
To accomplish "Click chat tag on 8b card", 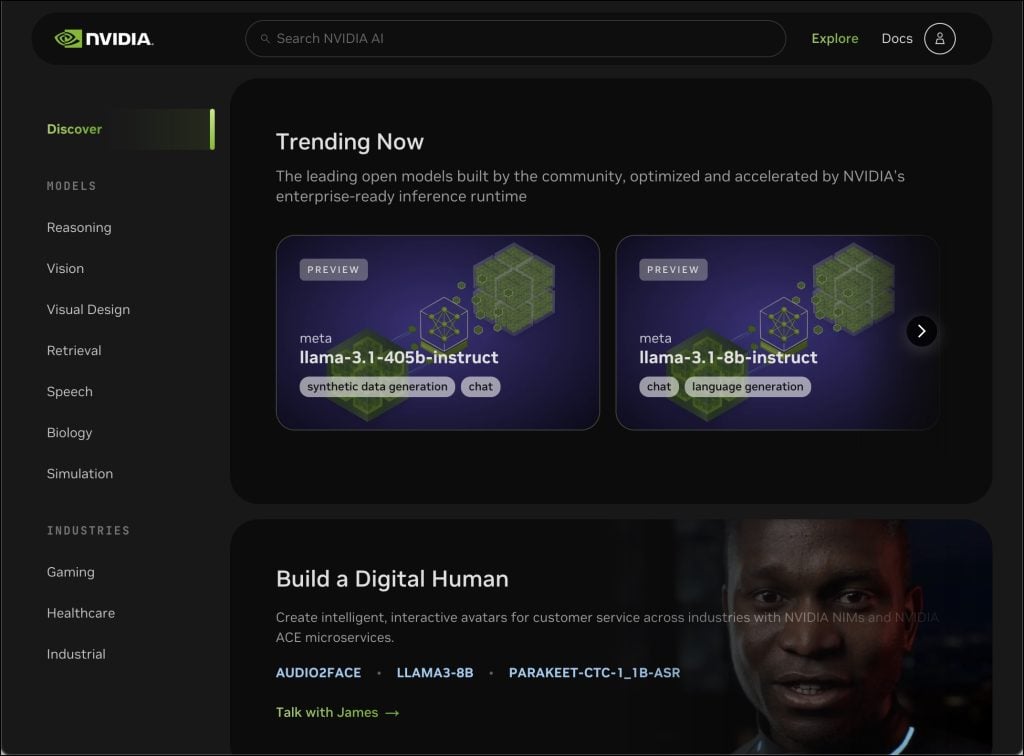I will coord(659,386).
